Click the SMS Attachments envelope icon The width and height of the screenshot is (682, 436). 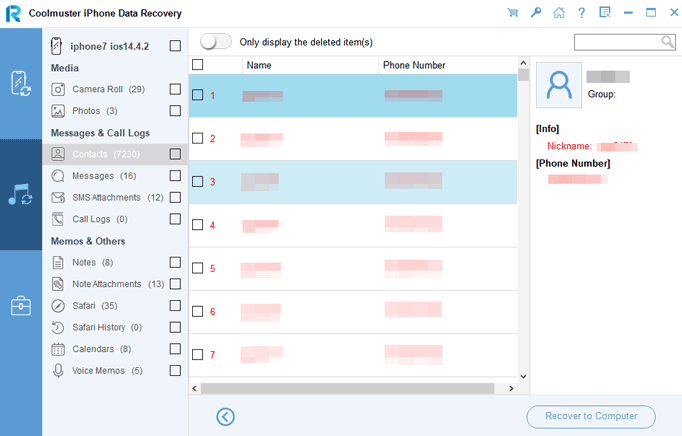pyautogui.click(x=58, y=198)
